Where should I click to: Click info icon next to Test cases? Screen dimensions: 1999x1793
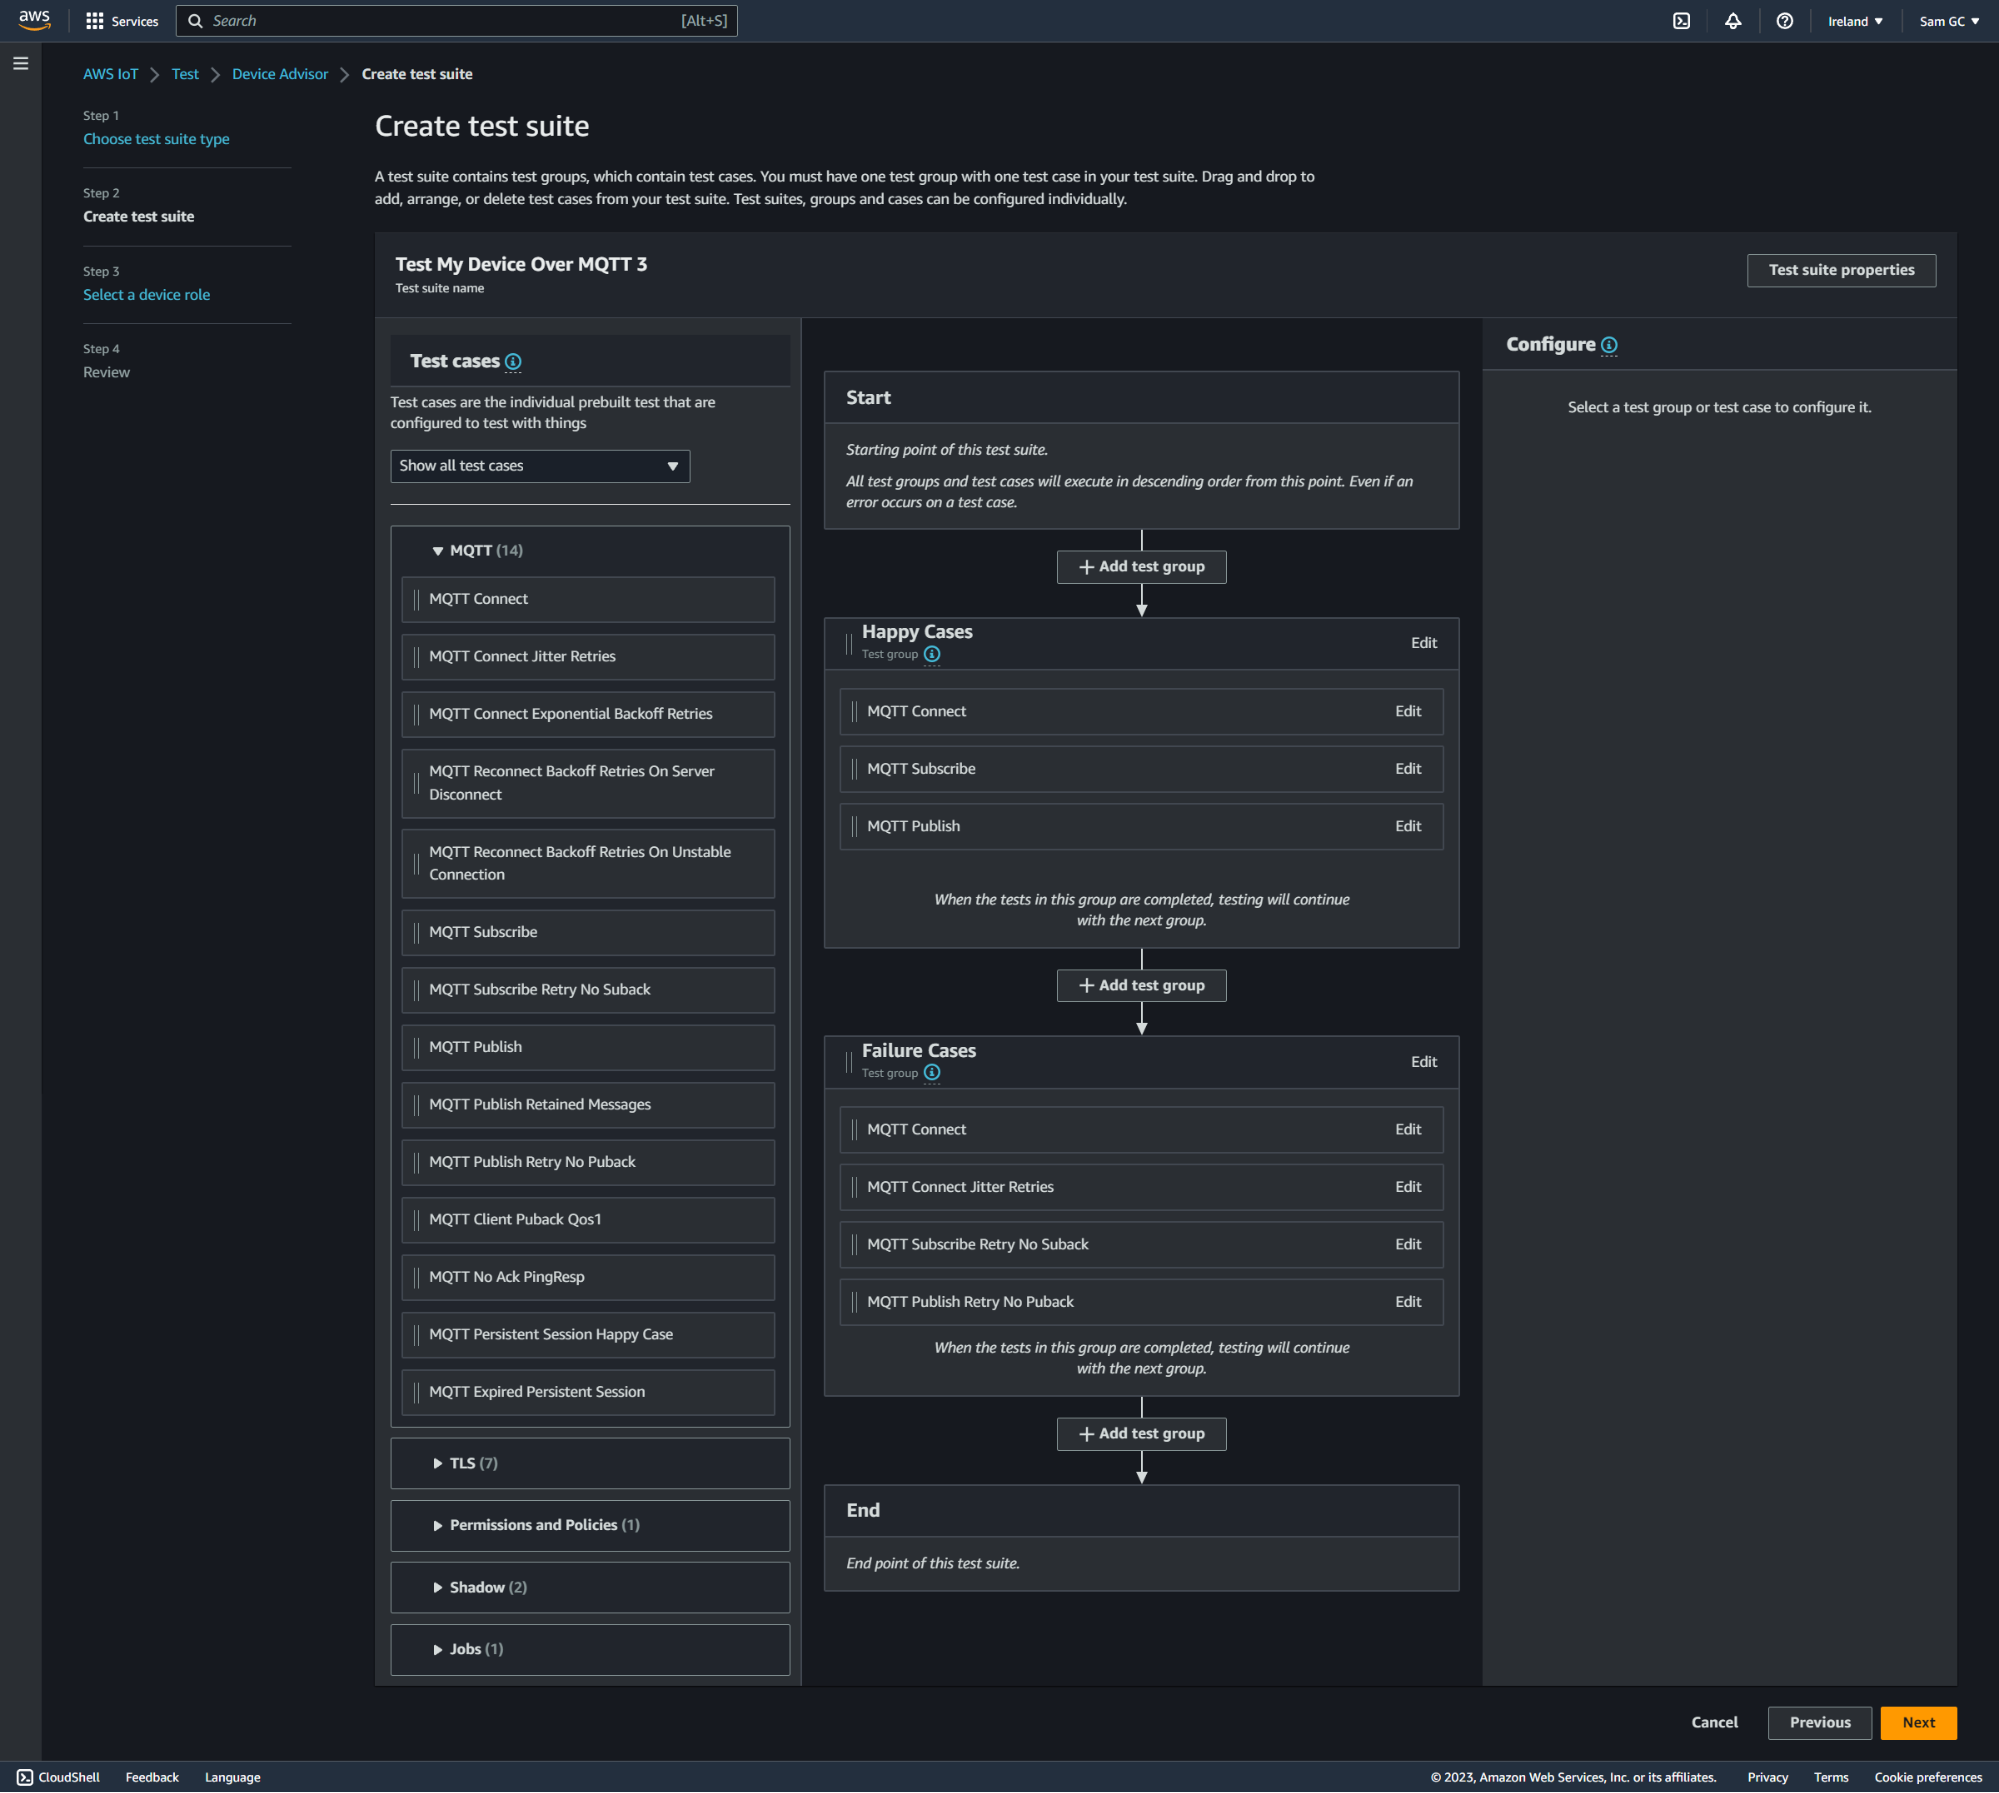pos(513,362)
